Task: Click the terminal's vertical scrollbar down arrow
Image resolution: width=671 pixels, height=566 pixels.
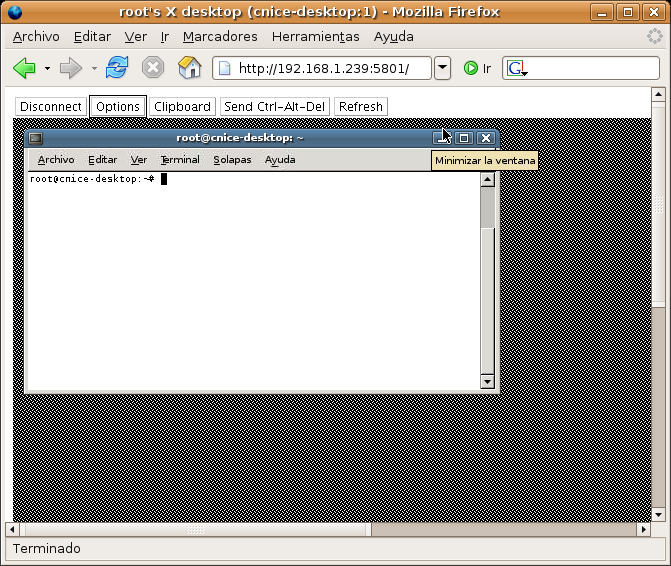Action: coord(487,381)
